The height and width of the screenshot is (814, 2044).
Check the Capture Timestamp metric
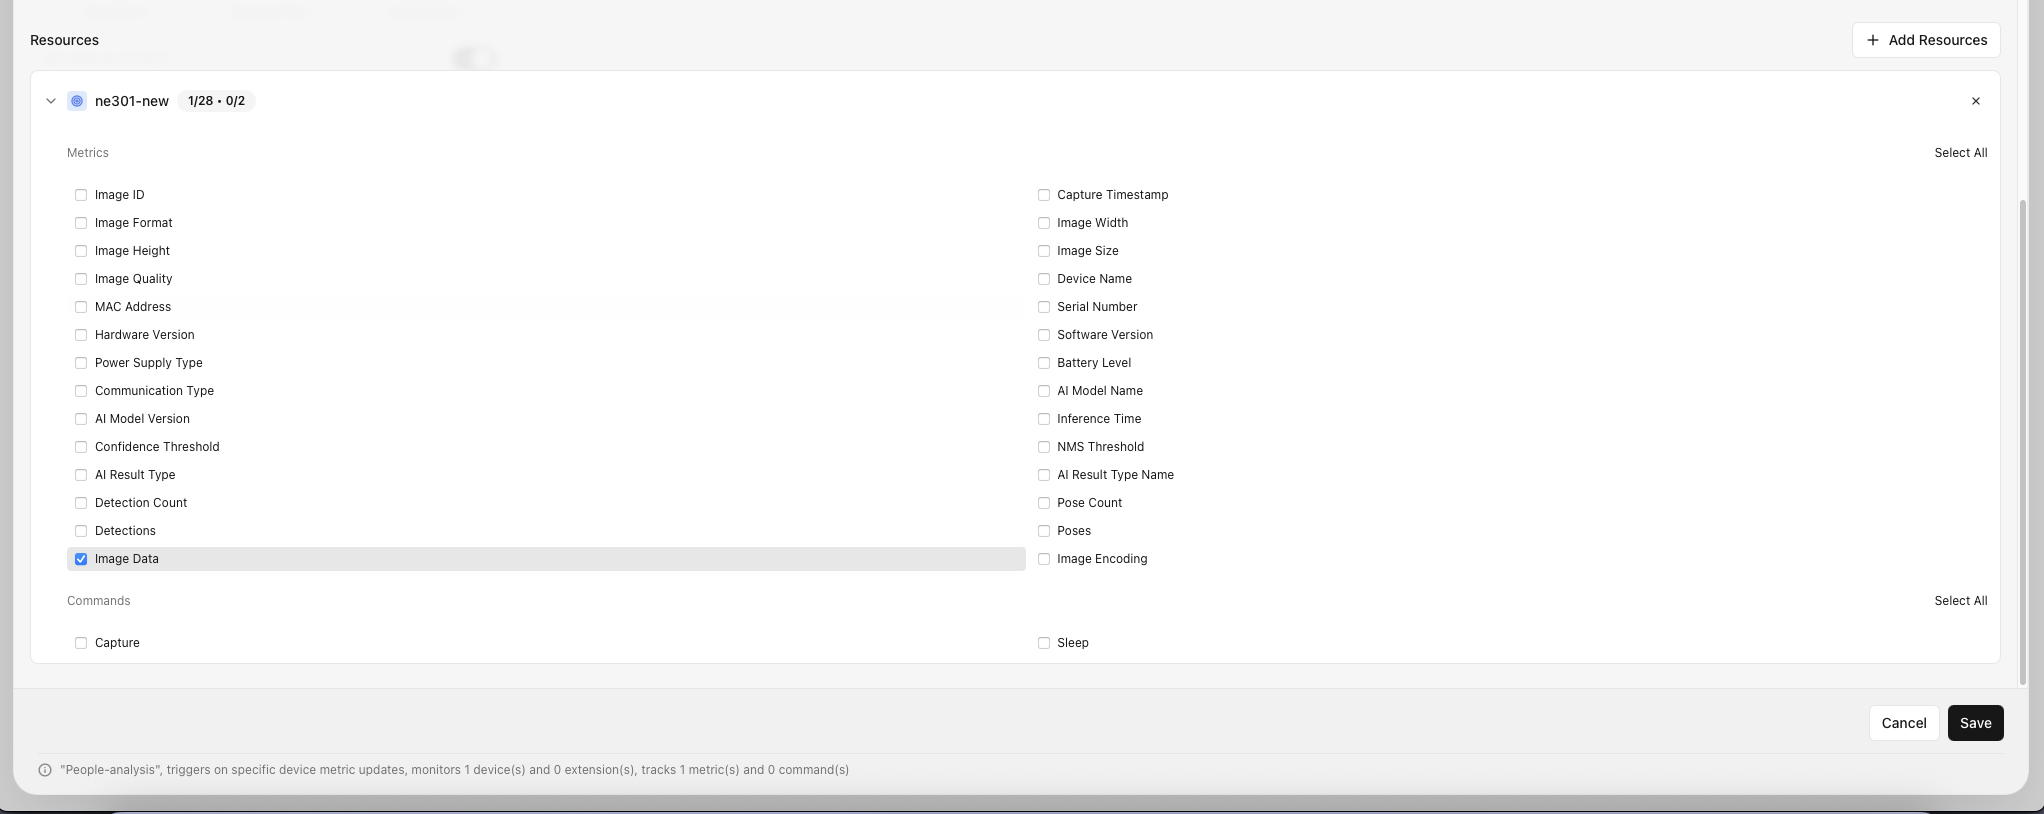coord(1043,195)
